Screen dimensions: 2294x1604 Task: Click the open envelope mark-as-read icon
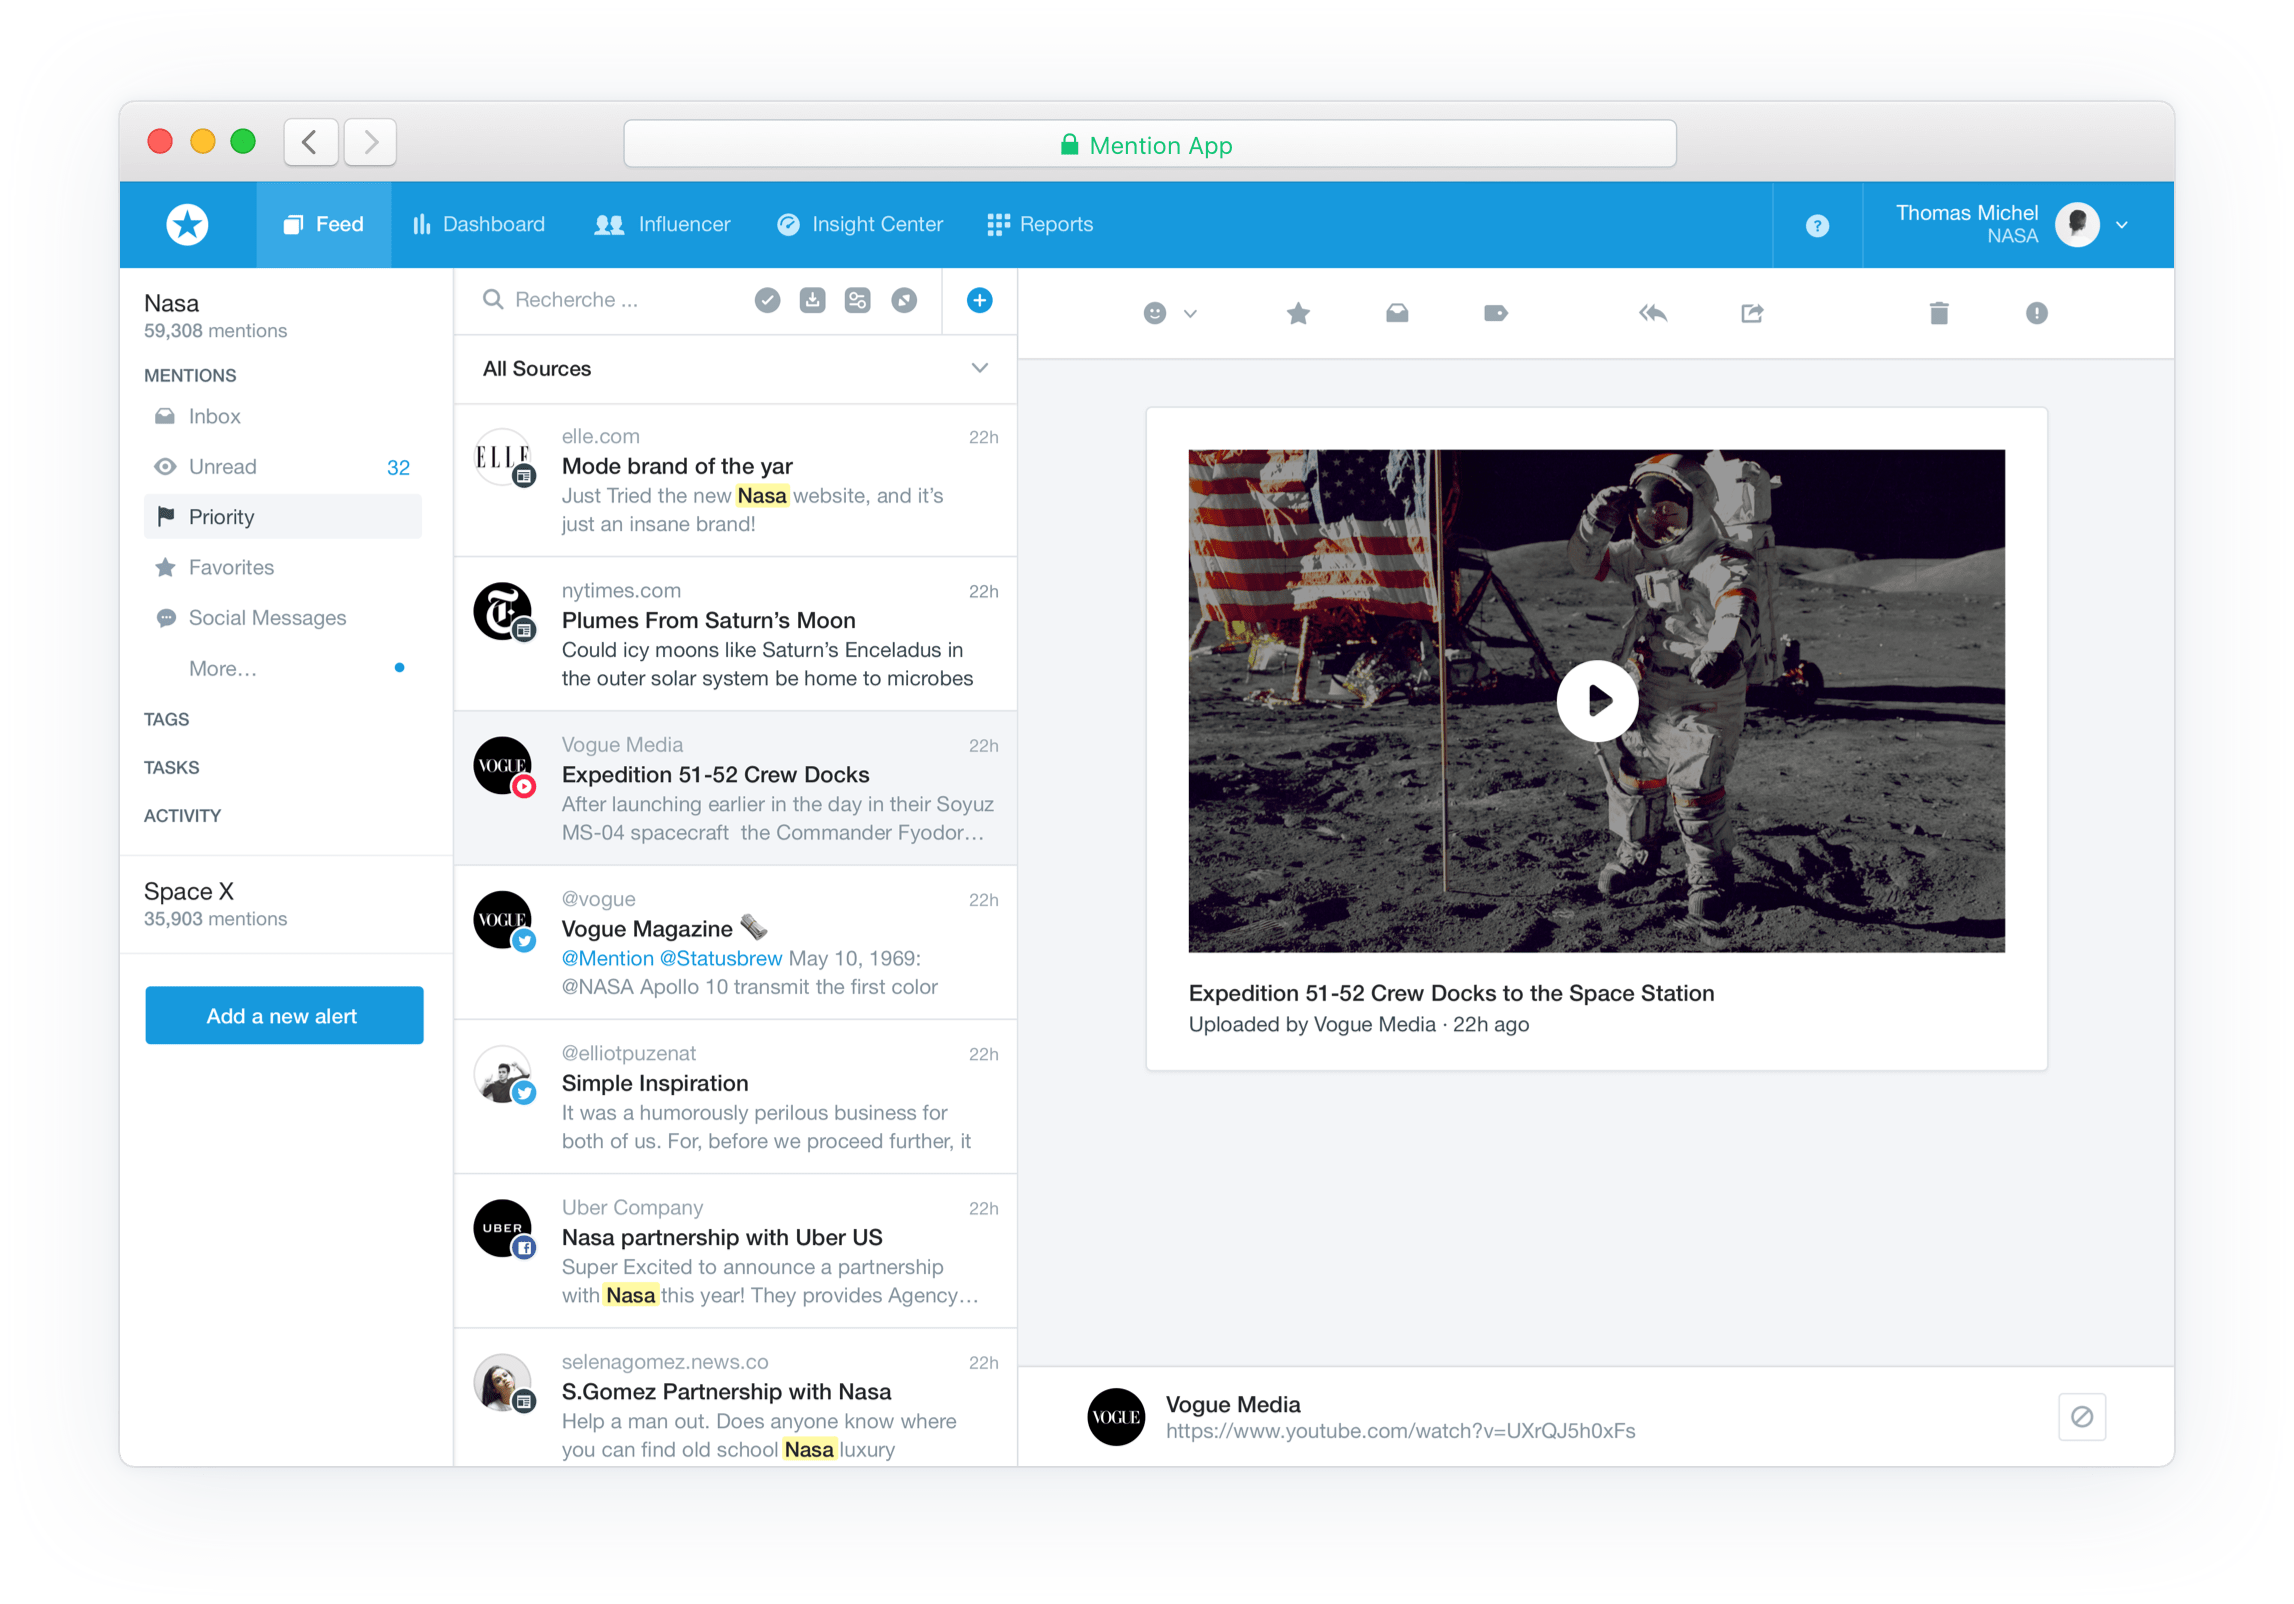(x=1397, y=313)
